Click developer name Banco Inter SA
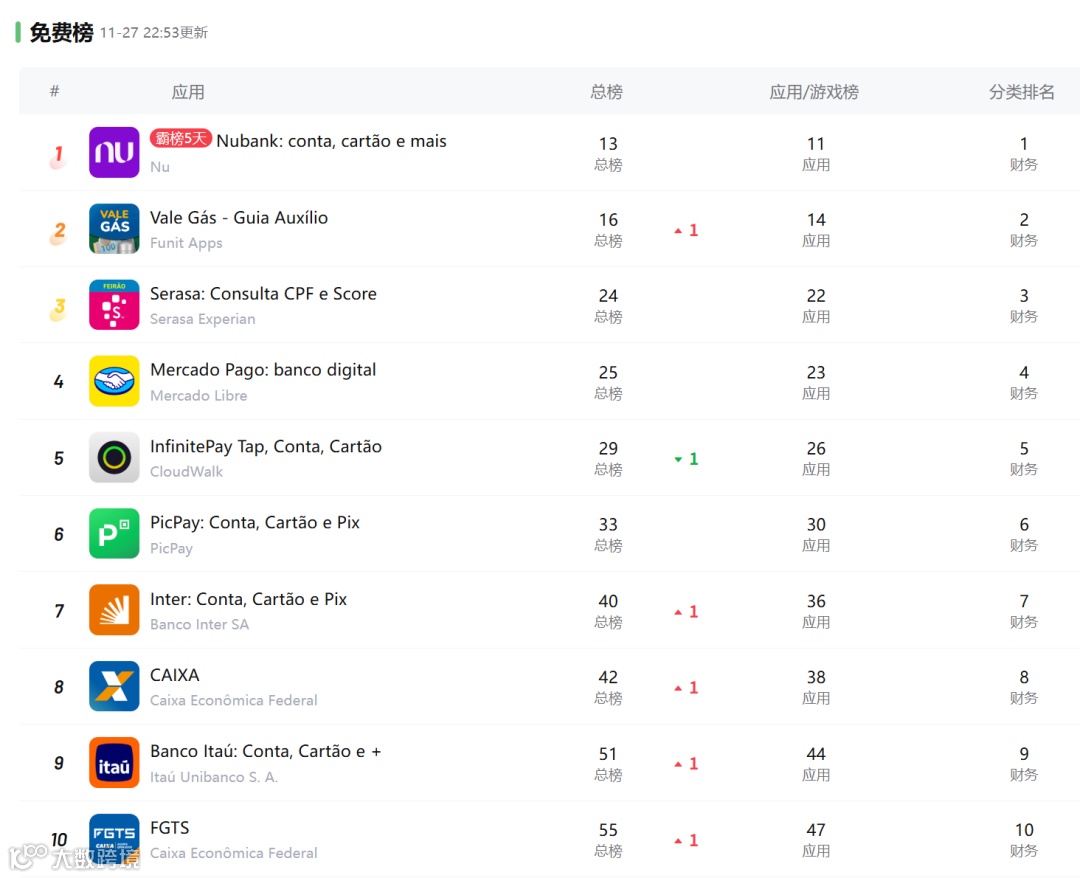 coord(200,624)
